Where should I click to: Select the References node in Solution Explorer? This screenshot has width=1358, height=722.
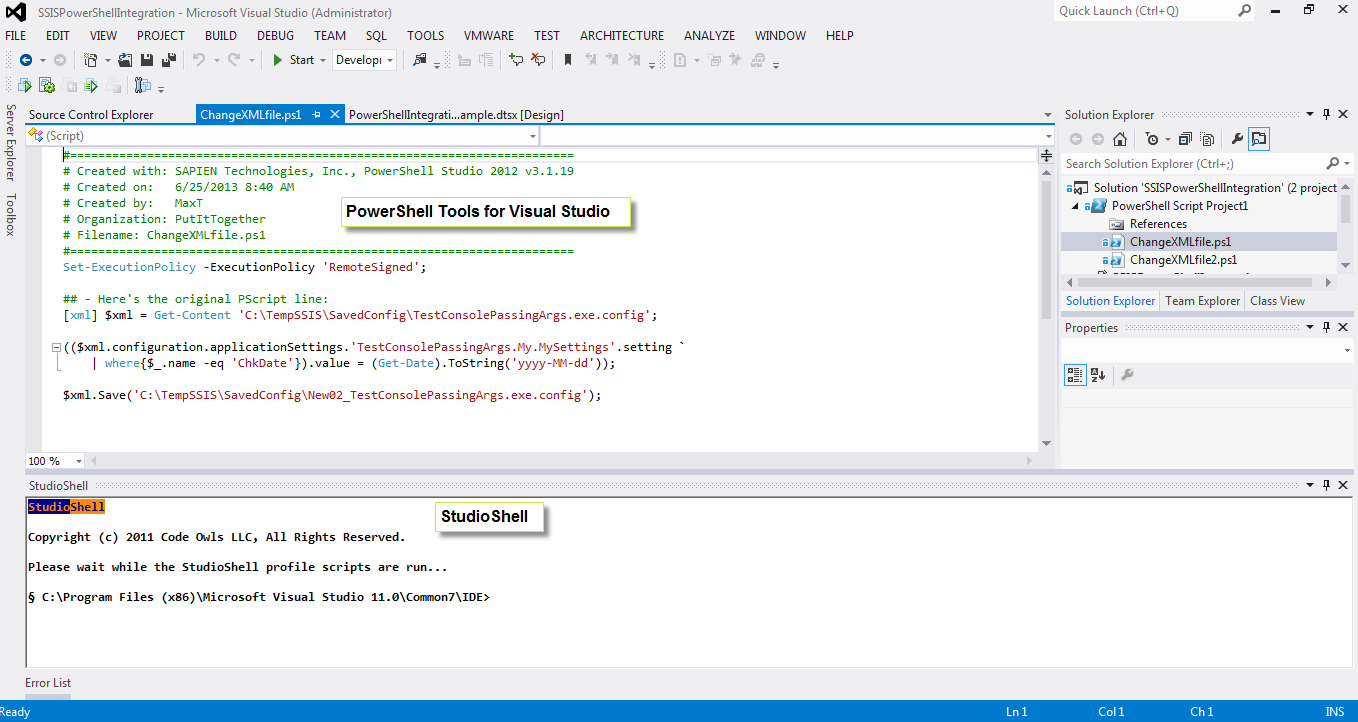pos(1158,224)
